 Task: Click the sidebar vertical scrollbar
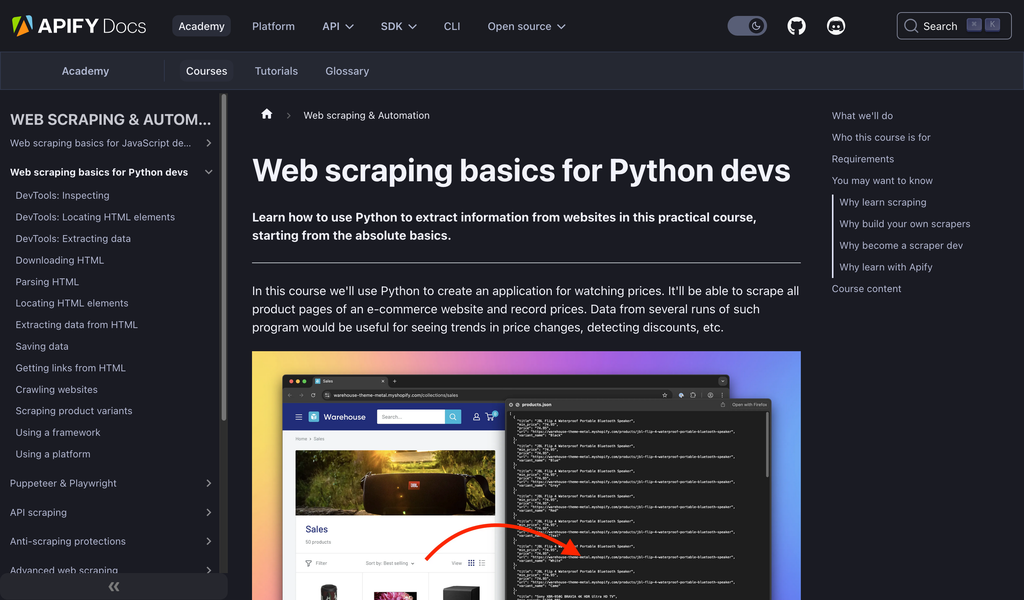pos(224,258)
